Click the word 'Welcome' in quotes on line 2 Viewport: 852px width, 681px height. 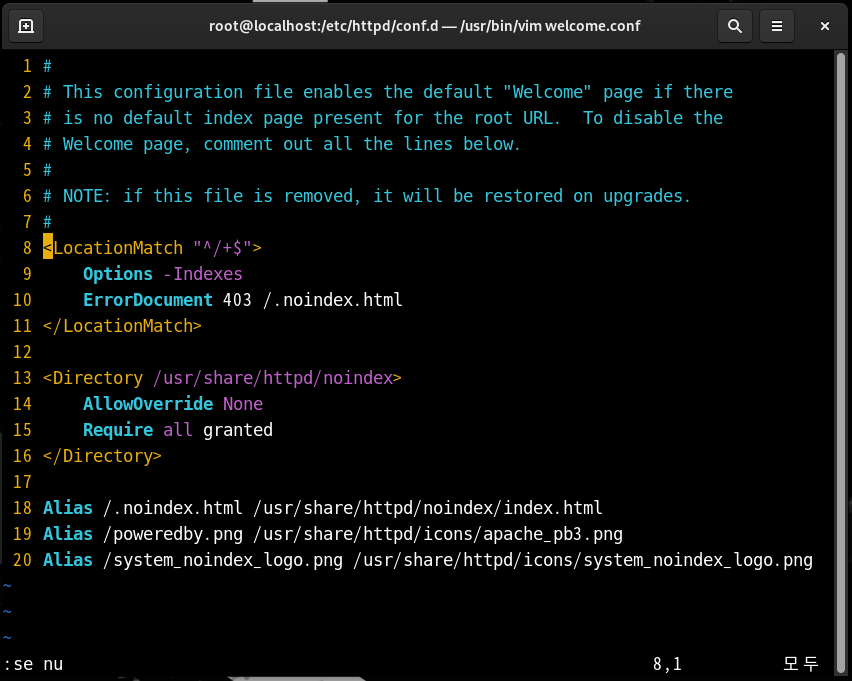tap(547, 92)
